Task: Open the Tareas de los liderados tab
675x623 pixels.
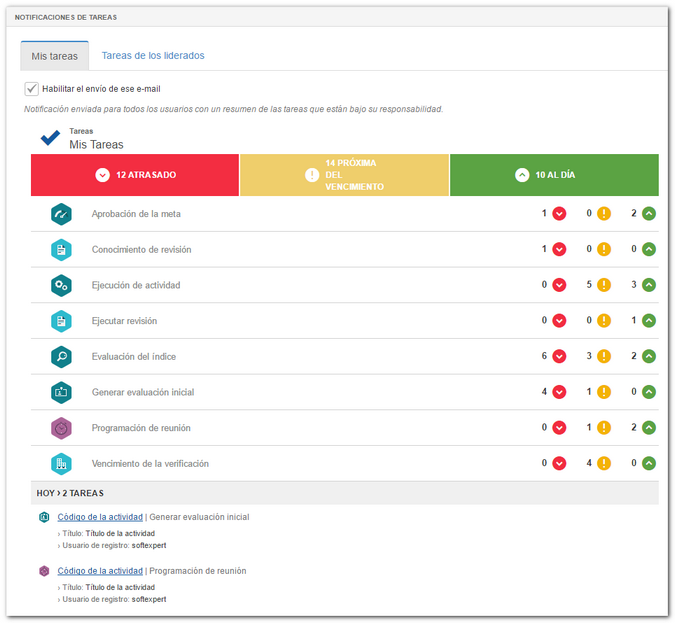Action: pyautogui.click(x=153, y=56)
